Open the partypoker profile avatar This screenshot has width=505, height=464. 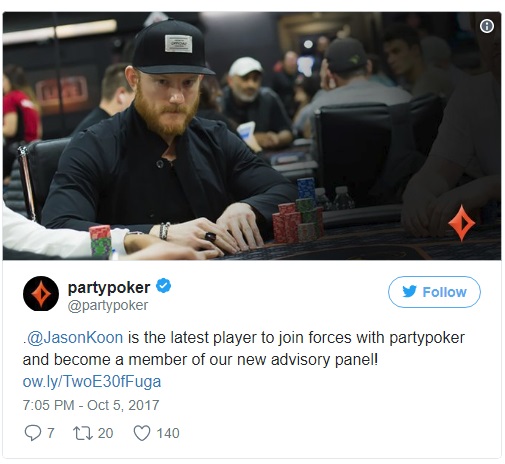tap(41, 294)
